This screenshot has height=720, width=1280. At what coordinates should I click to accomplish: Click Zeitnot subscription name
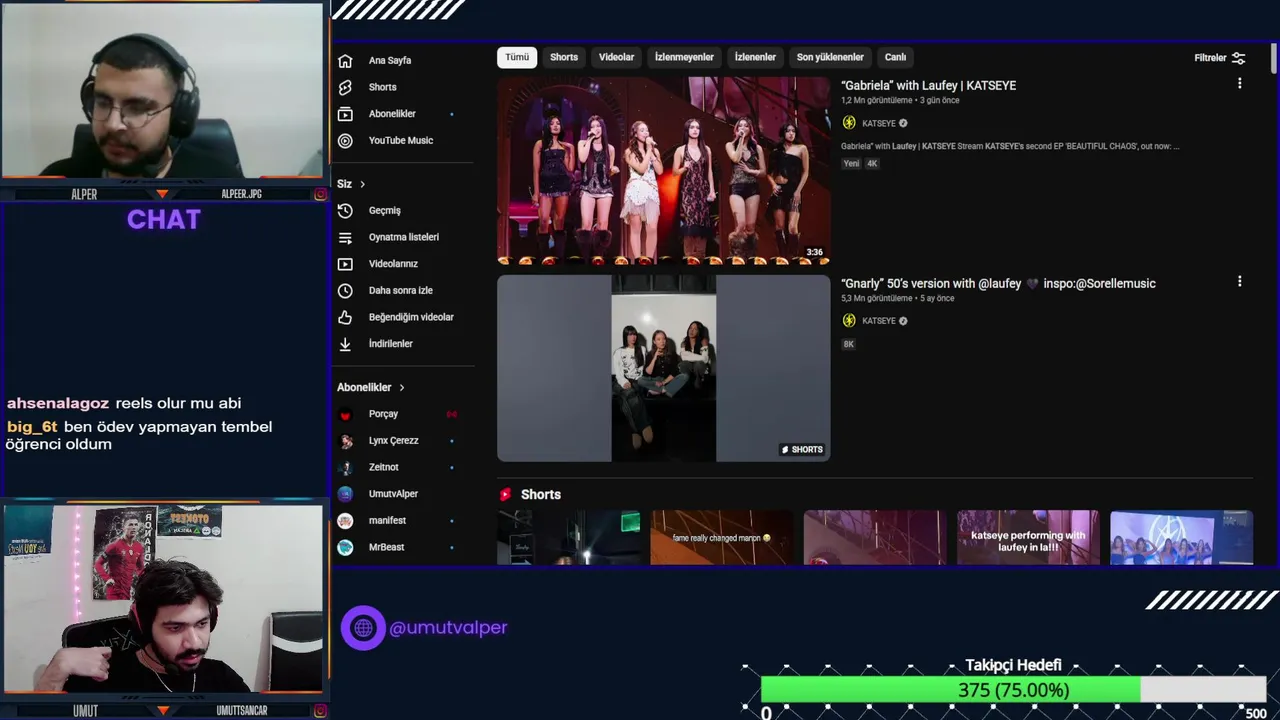[x=383, y=467]
